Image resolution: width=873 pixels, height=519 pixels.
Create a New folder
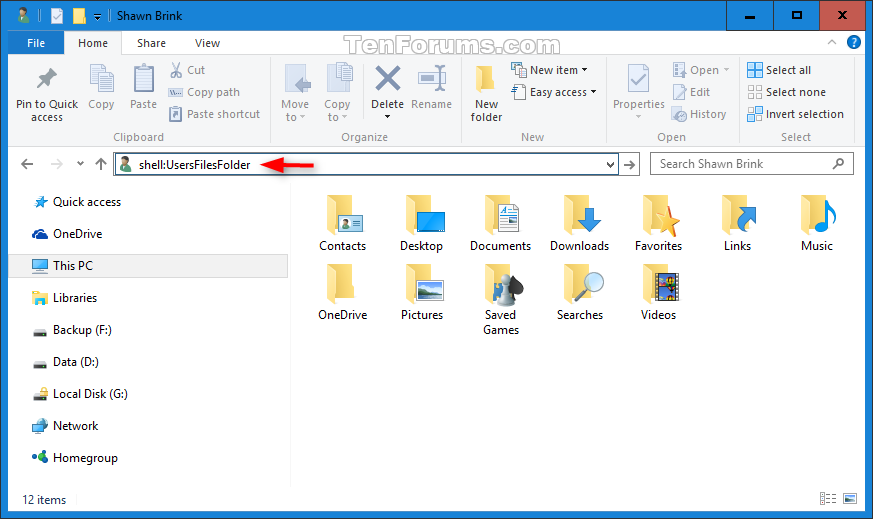[486, 94]
